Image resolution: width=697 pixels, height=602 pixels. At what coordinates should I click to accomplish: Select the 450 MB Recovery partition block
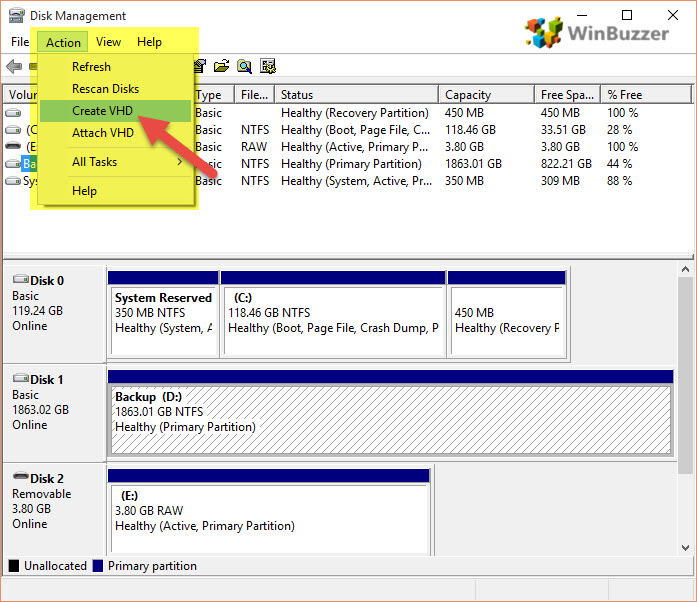point(507,314)
